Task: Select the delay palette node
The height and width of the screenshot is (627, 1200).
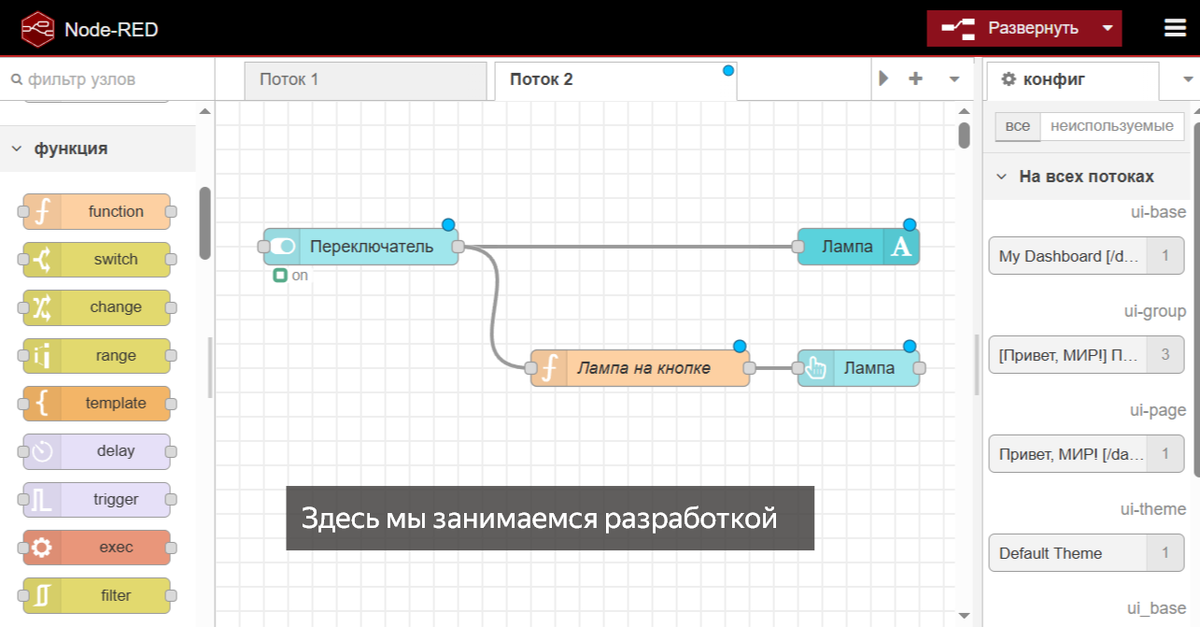Action: tap(96, 451)
